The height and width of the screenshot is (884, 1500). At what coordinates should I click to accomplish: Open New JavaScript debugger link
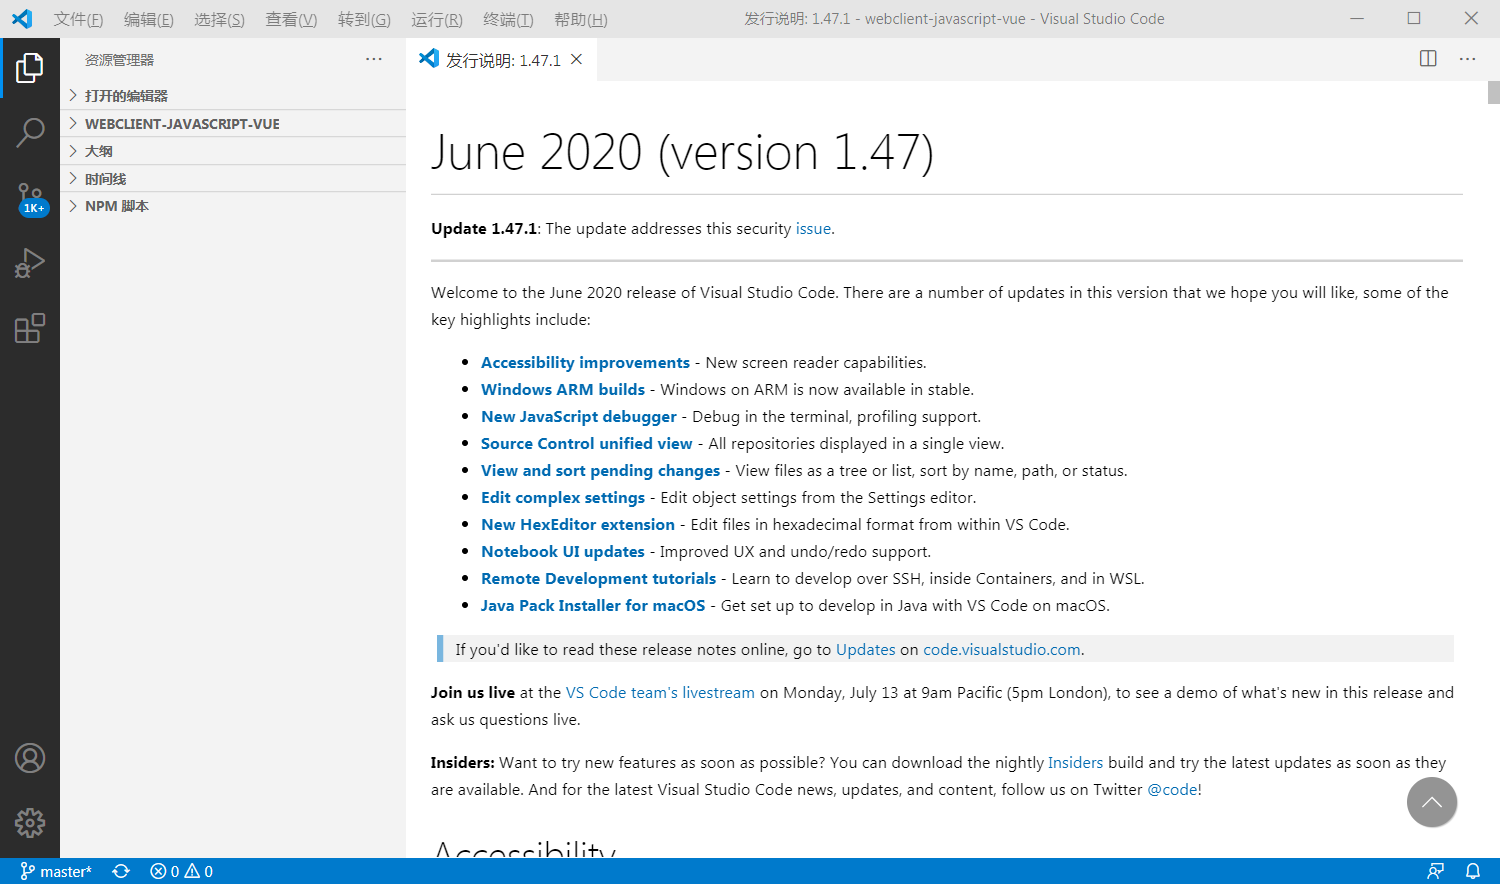pos(579,417)
